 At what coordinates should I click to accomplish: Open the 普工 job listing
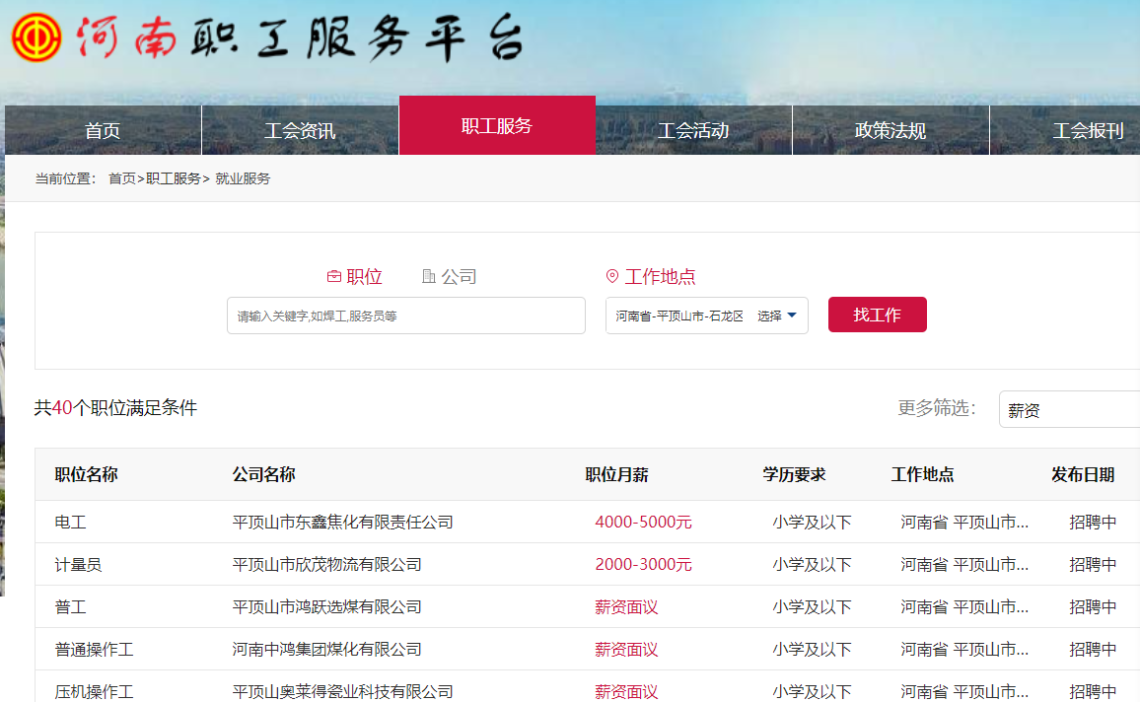[71, 607]
